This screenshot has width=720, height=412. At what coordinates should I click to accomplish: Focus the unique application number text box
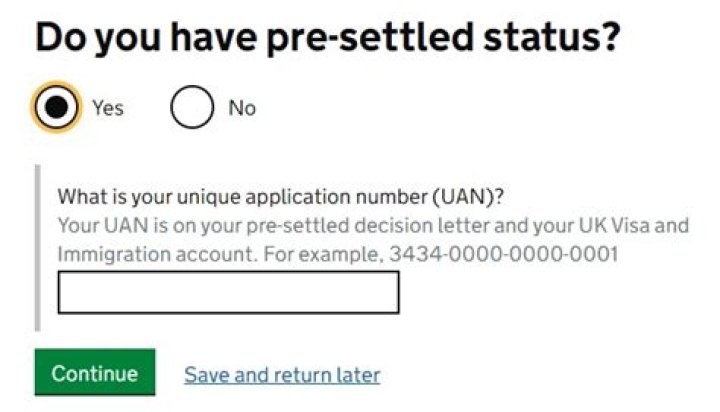coord(228,292)
